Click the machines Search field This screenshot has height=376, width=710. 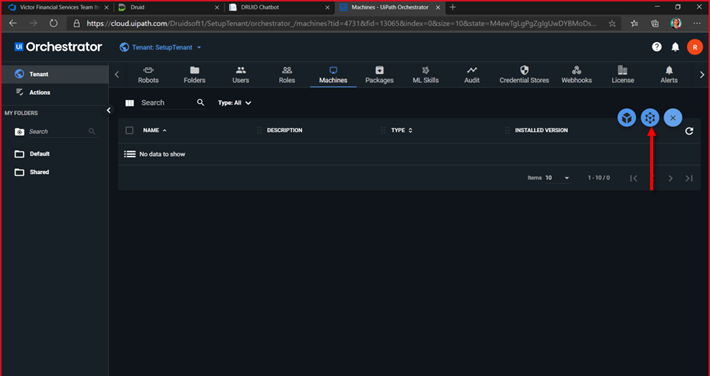point(167,103)
